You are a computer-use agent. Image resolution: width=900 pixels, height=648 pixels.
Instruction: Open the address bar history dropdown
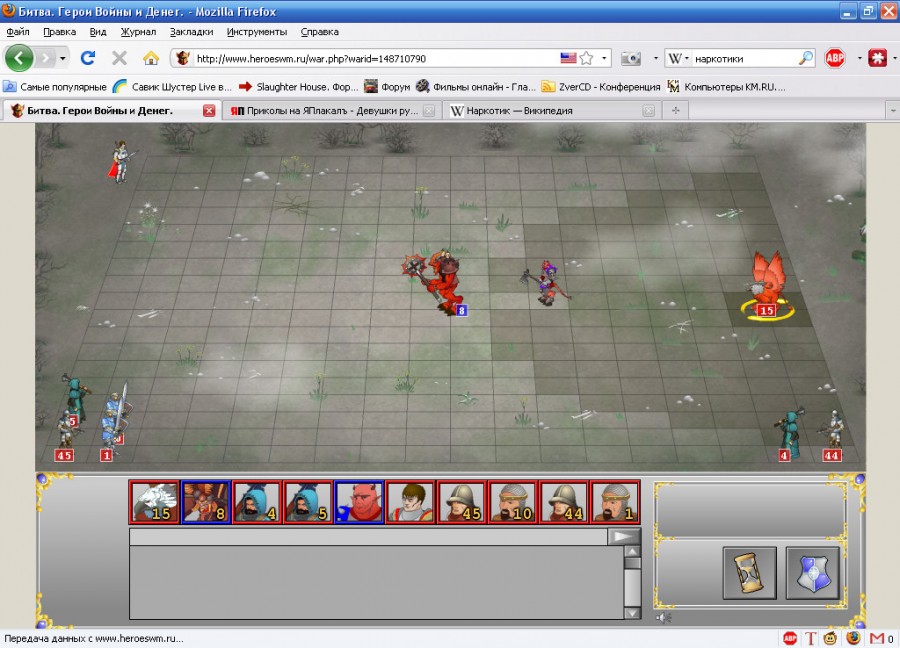click(604, 58)
